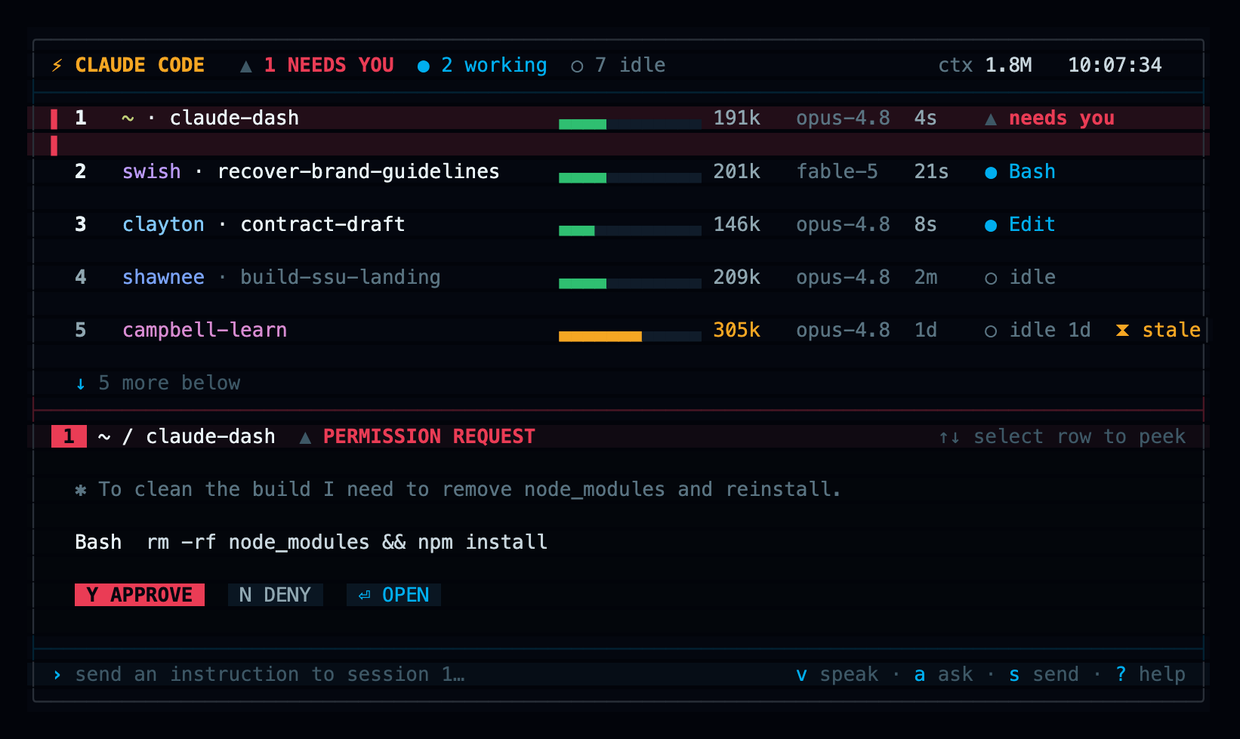The height and width of the screenshot is (739, 1240).
Task: Click the 'needs you' status text
Action: point(1061,118)
